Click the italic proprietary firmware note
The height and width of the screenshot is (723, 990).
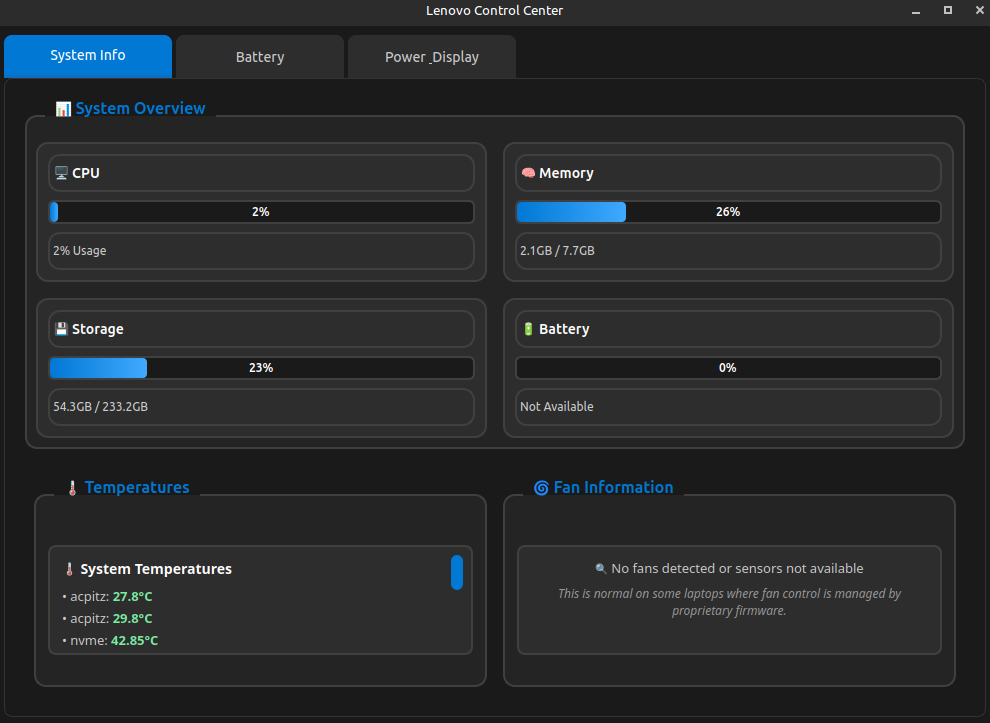(x=729, y=602)
